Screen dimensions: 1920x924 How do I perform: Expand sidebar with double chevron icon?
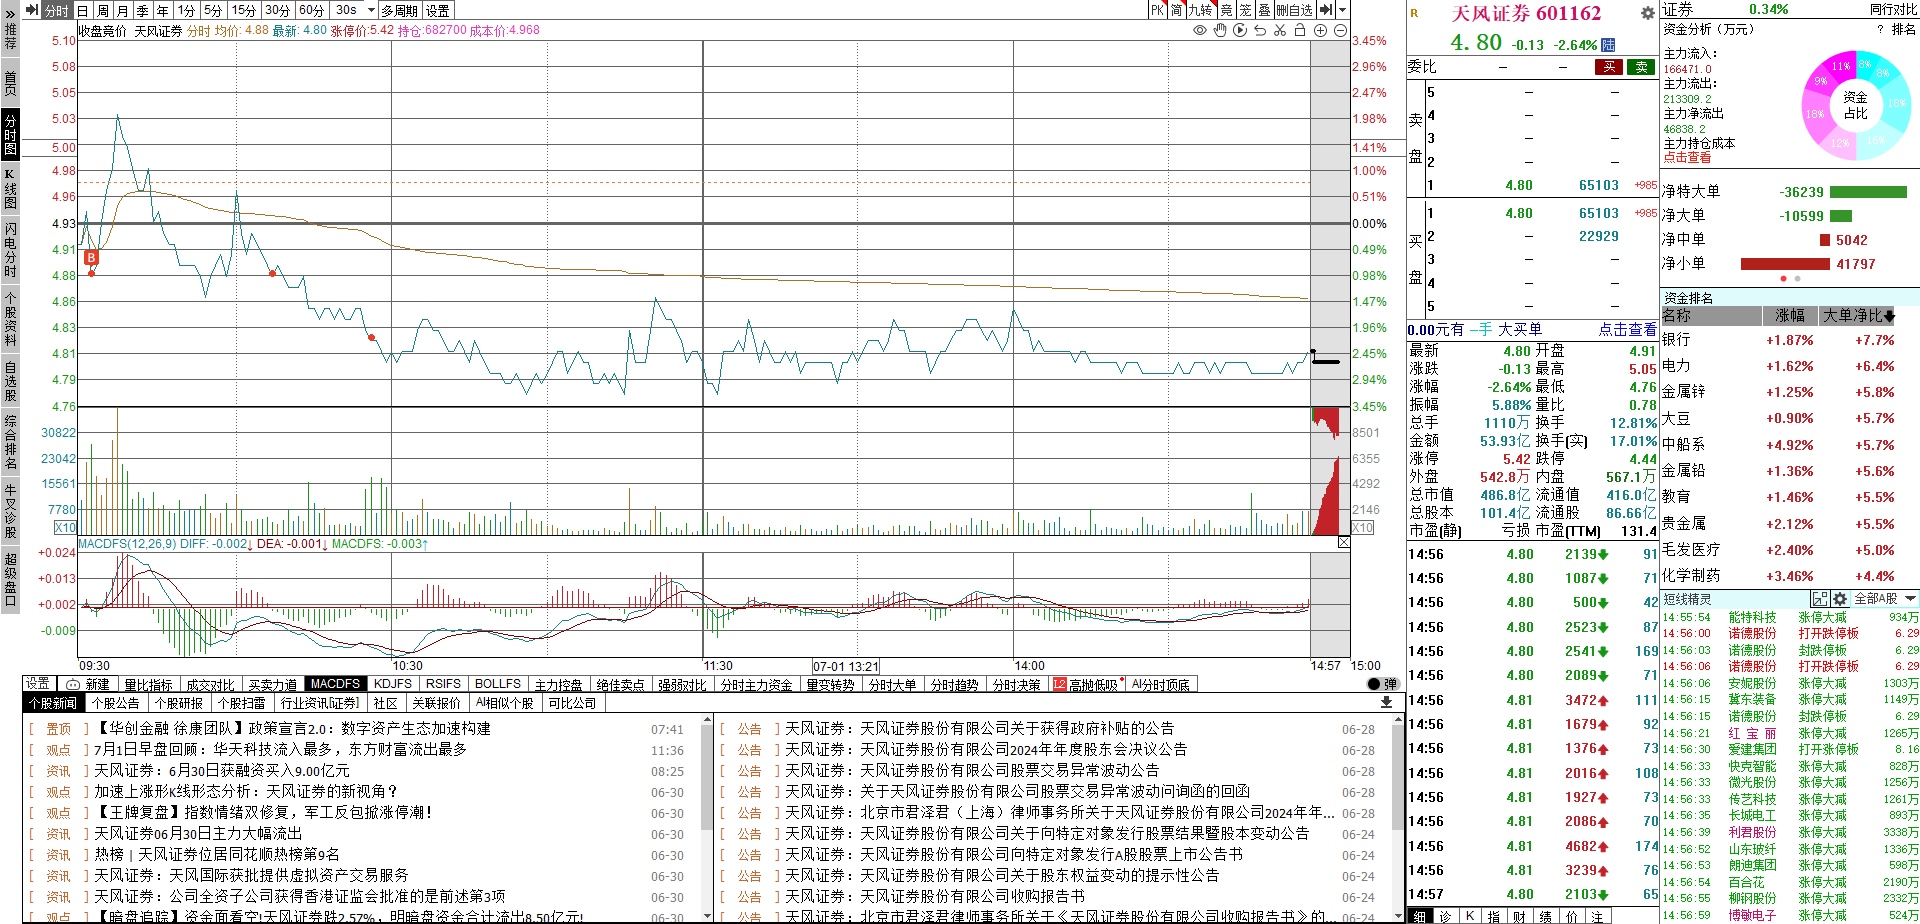(x=10, y=15)
